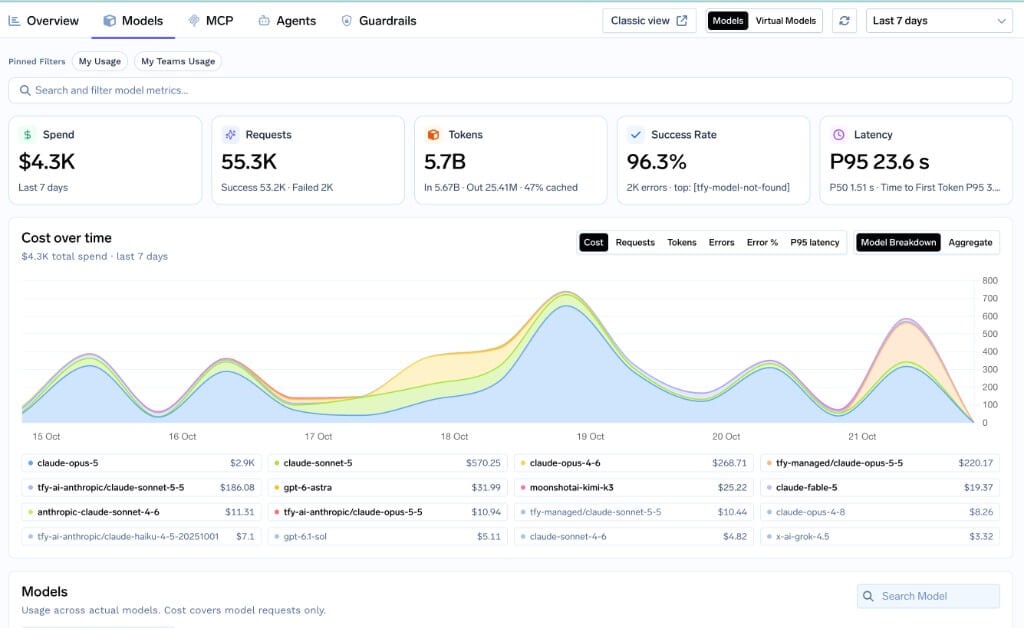Click the claude-opus-4-8 legend item

880,512
